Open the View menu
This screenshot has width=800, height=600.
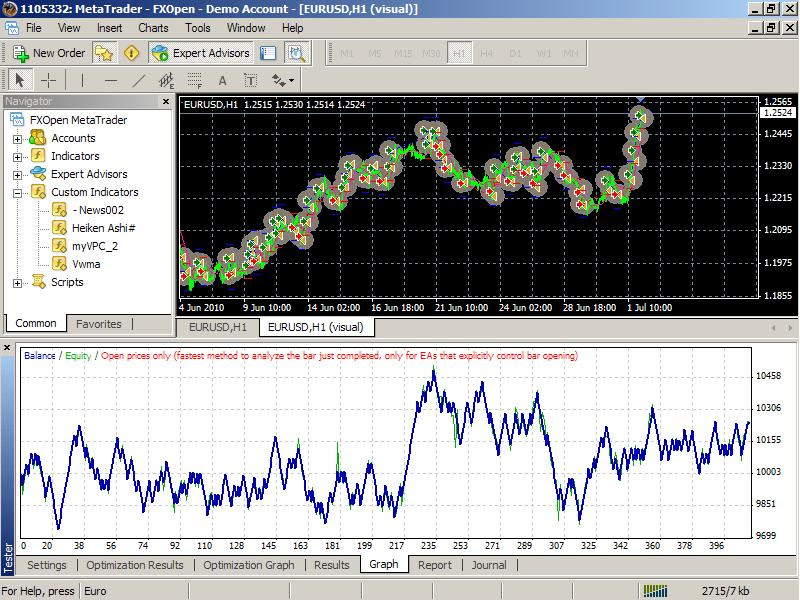[x=69, y=28]
